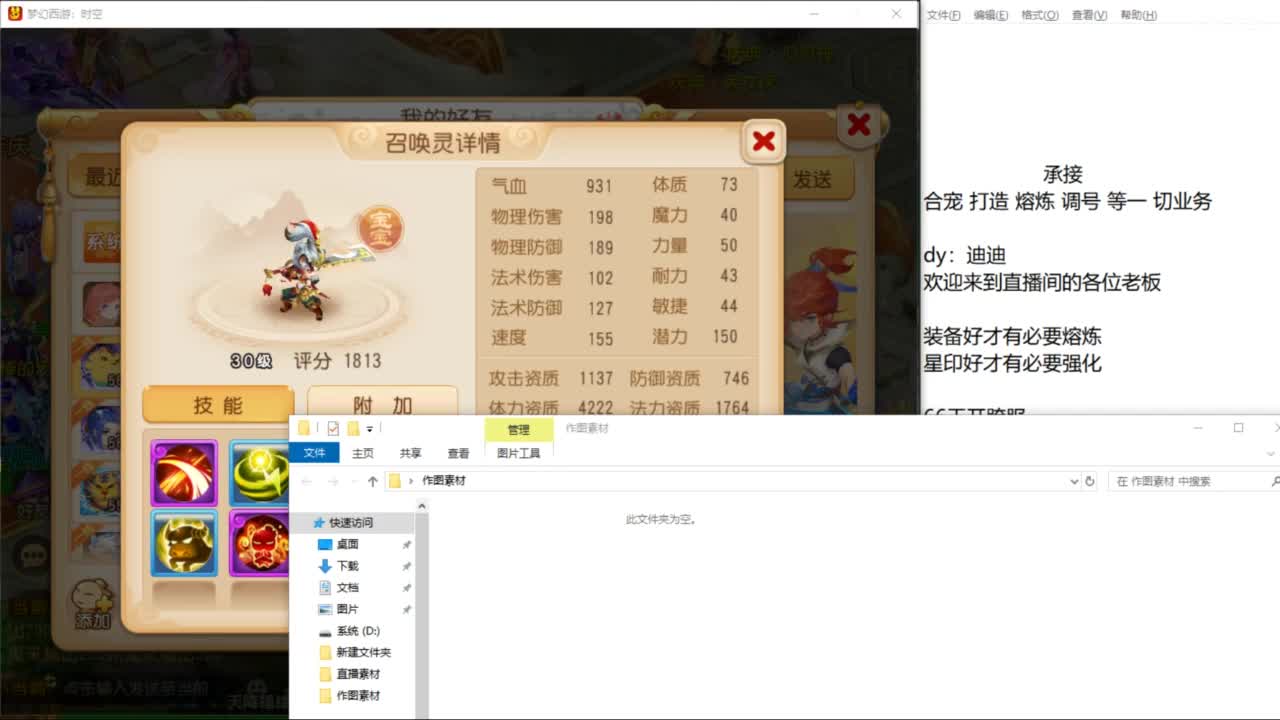Select 图片 in the navigation pane

click(x=347, y=609)
